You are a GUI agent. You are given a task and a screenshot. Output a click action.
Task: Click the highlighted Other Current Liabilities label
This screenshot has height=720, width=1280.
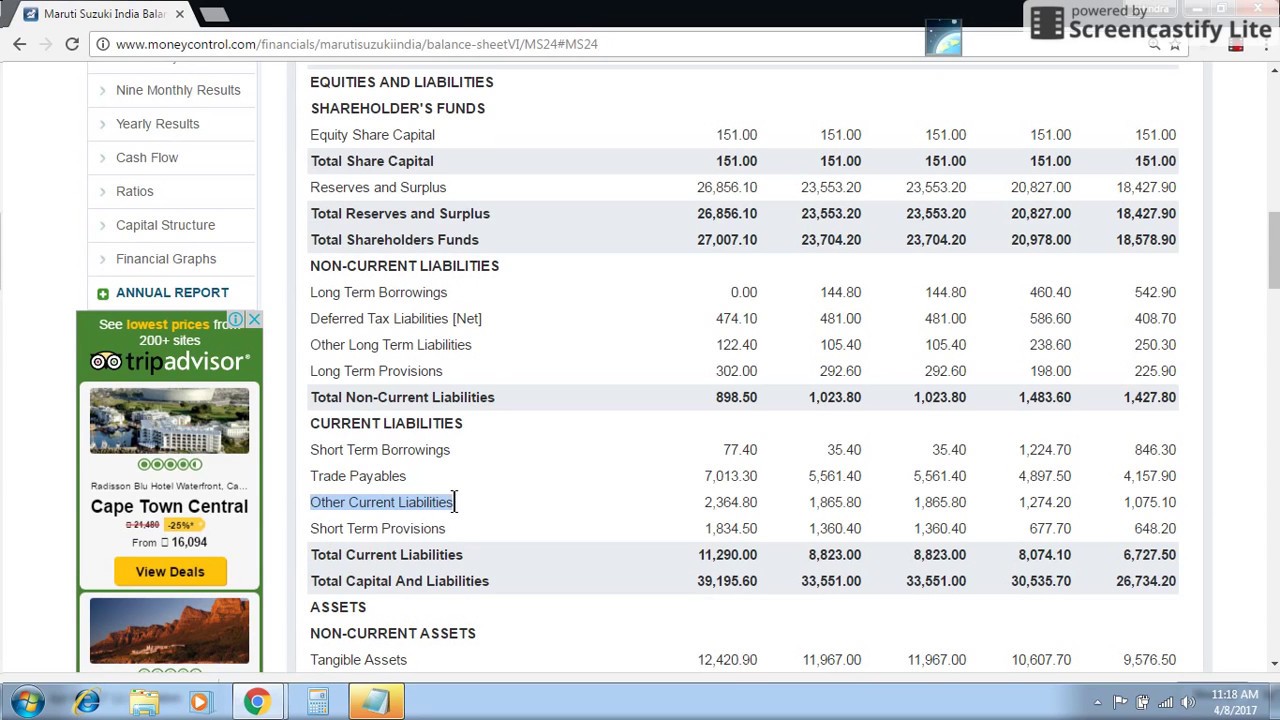pyautogui.click(x=381, y=502)
